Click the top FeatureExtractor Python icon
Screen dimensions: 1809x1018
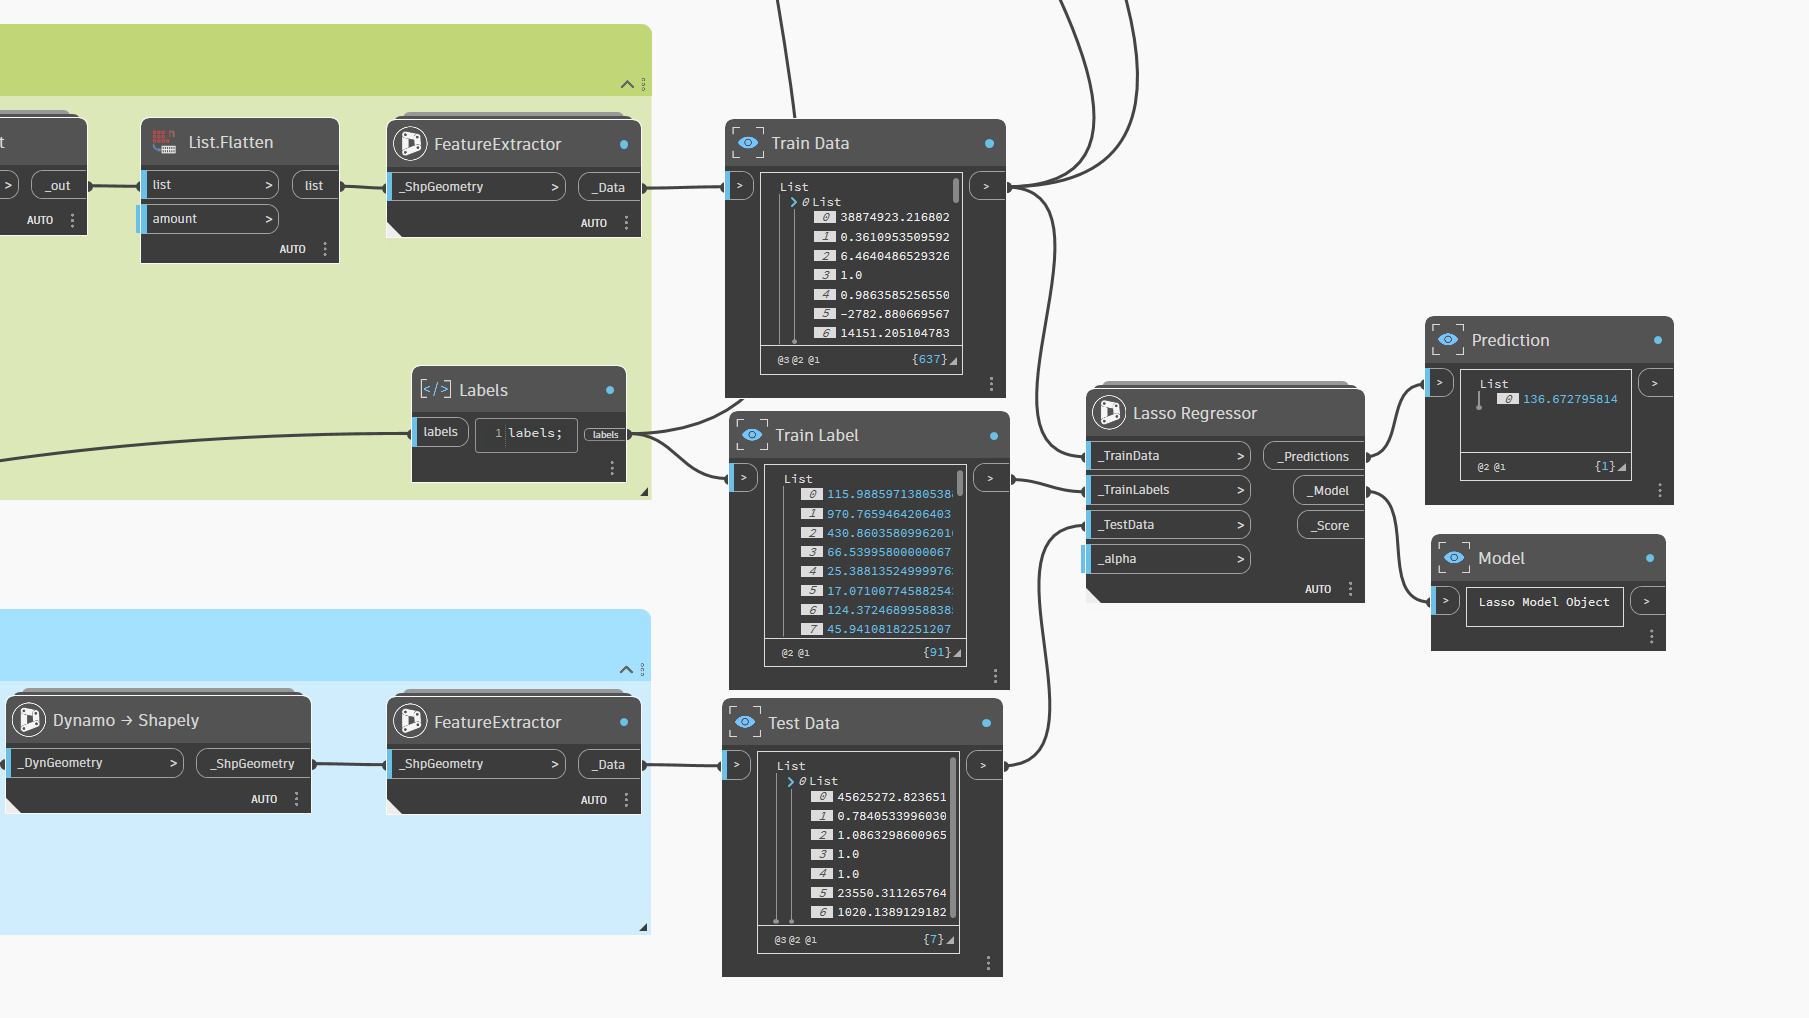(410, 144)
